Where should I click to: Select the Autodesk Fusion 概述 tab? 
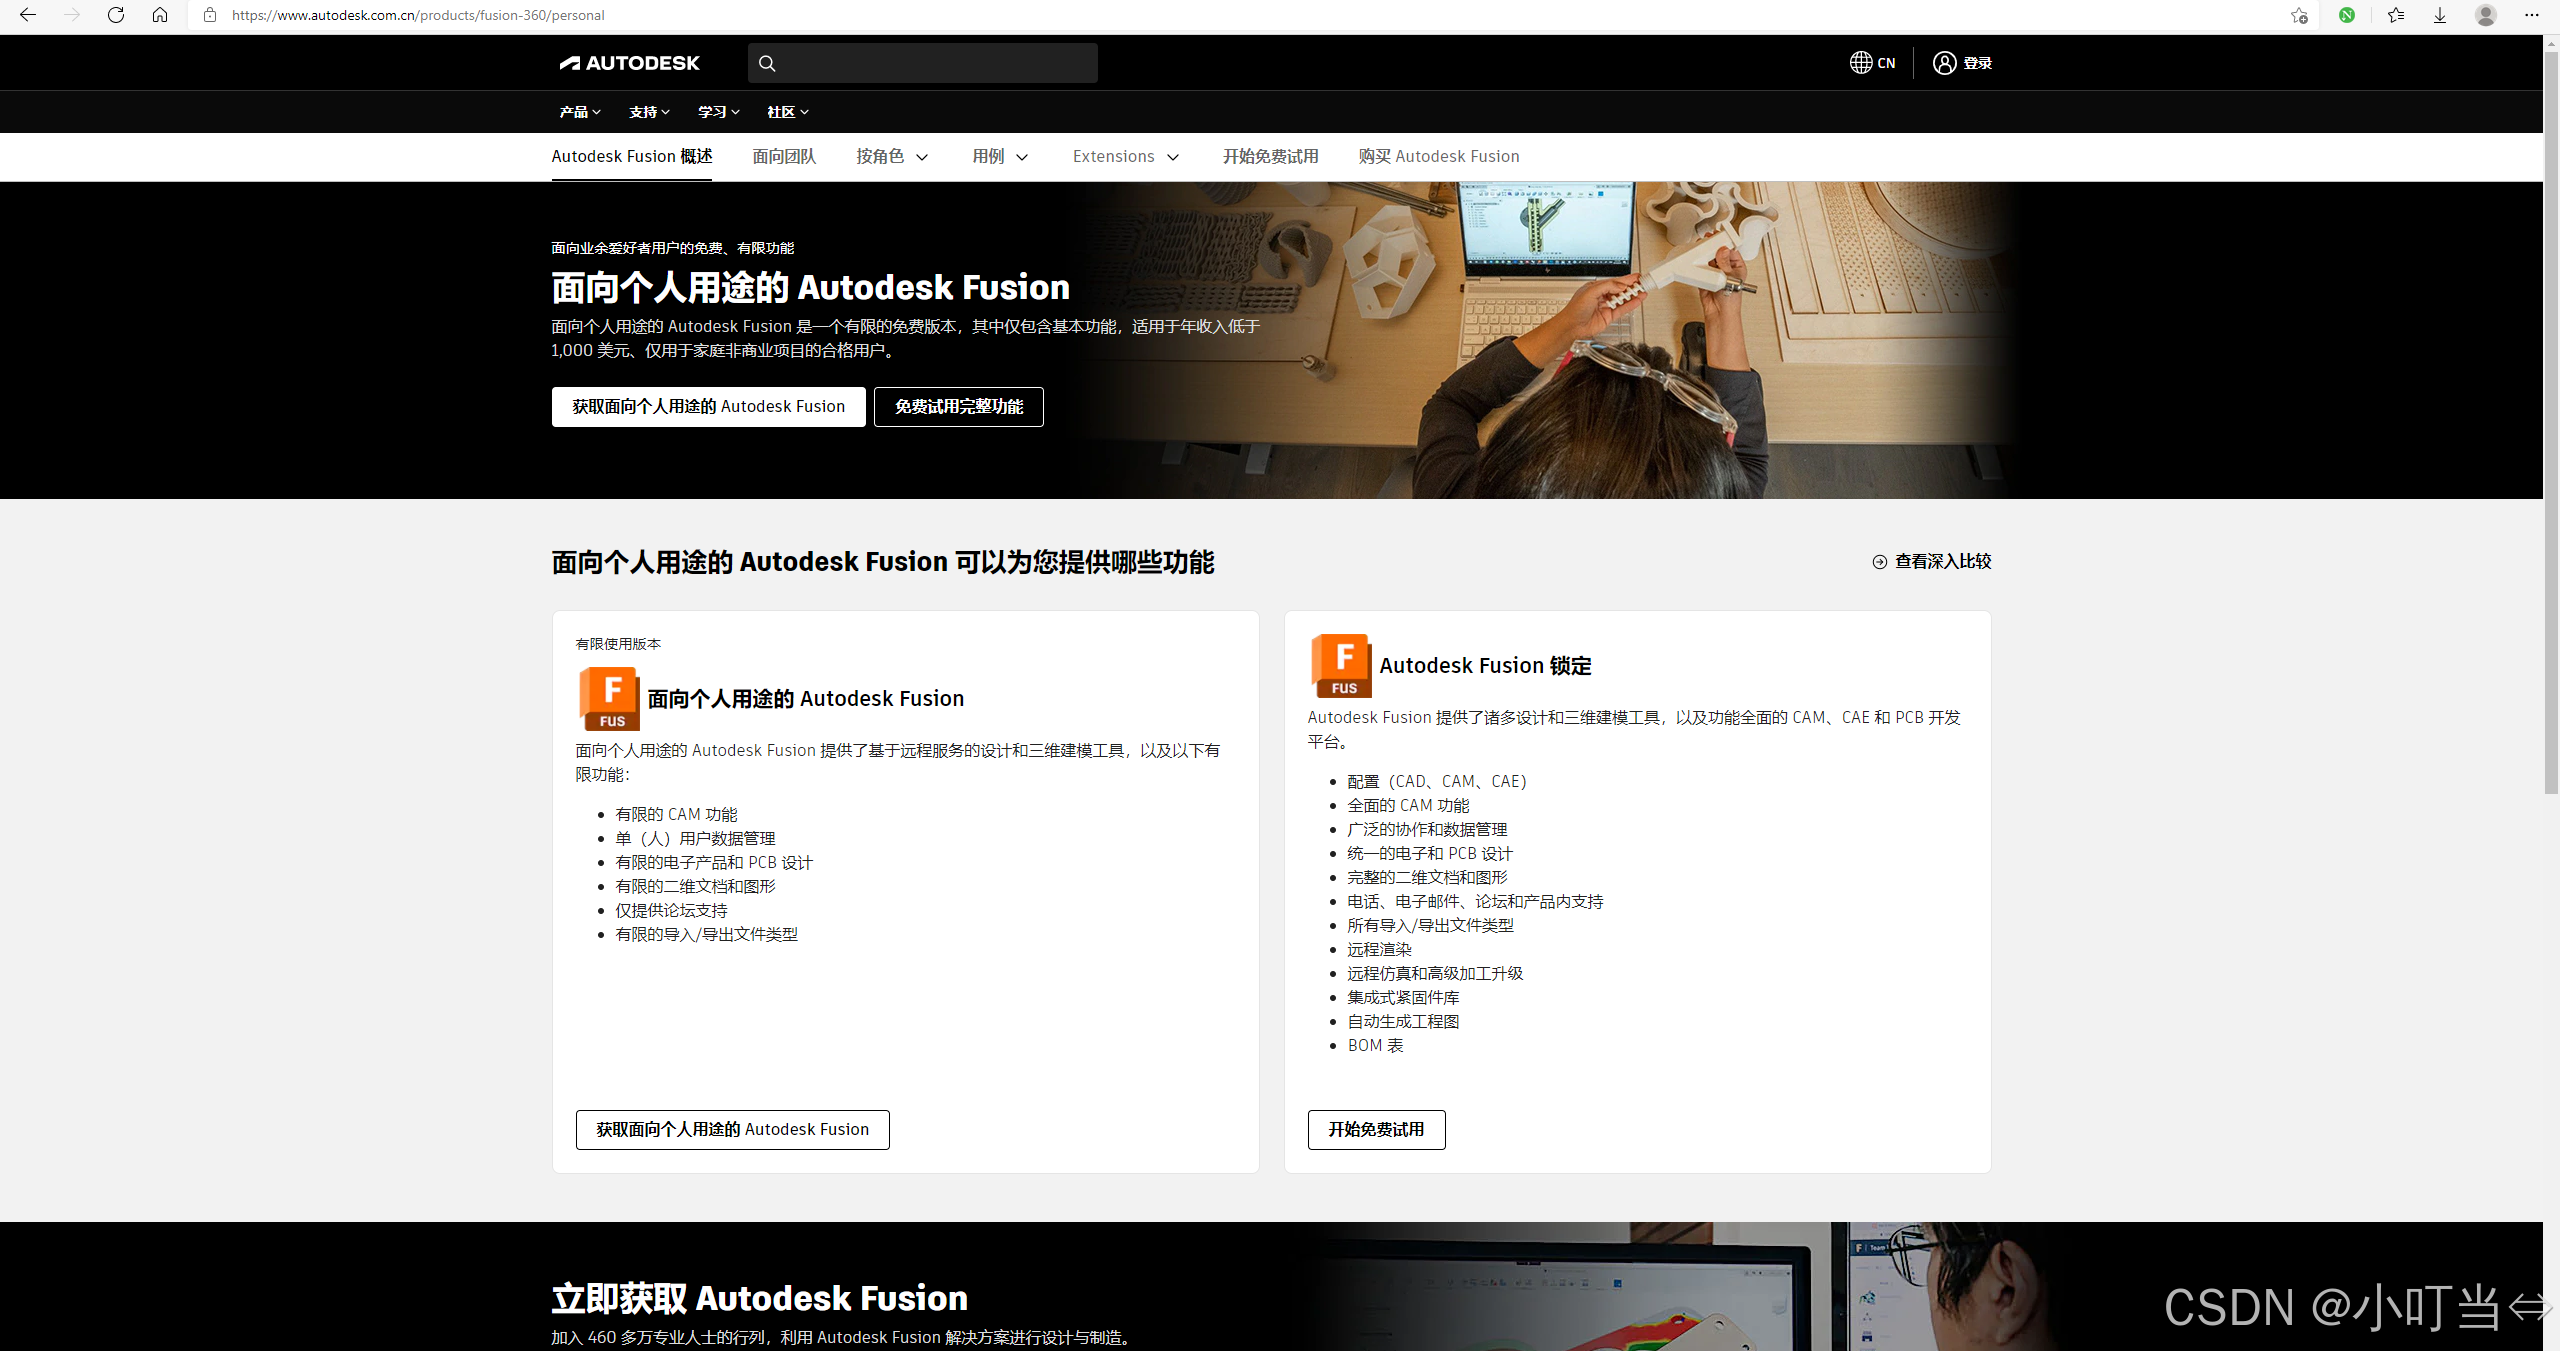(631, 157)
